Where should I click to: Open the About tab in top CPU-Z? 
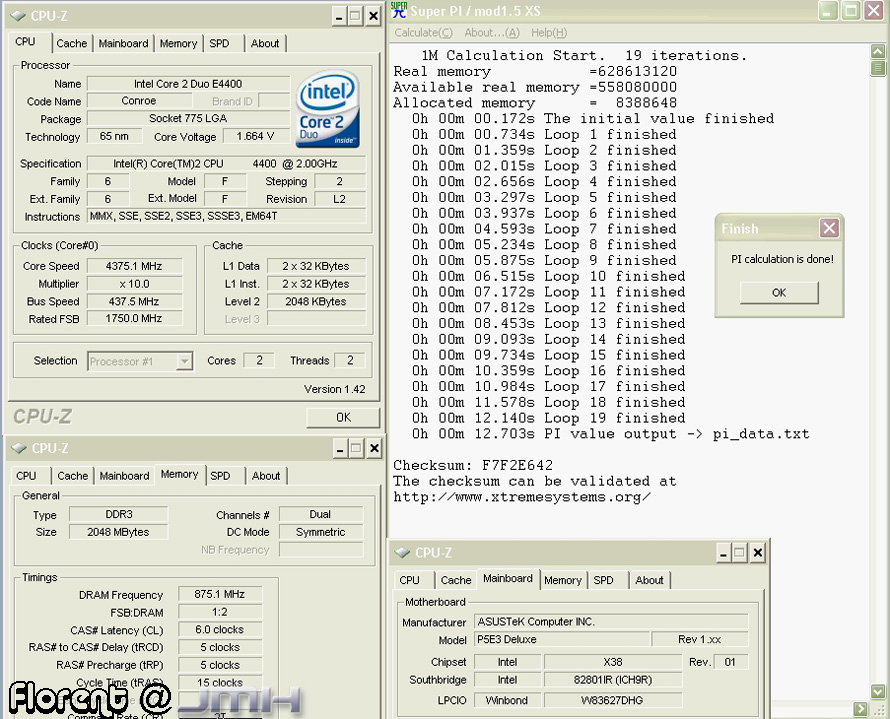265,43
